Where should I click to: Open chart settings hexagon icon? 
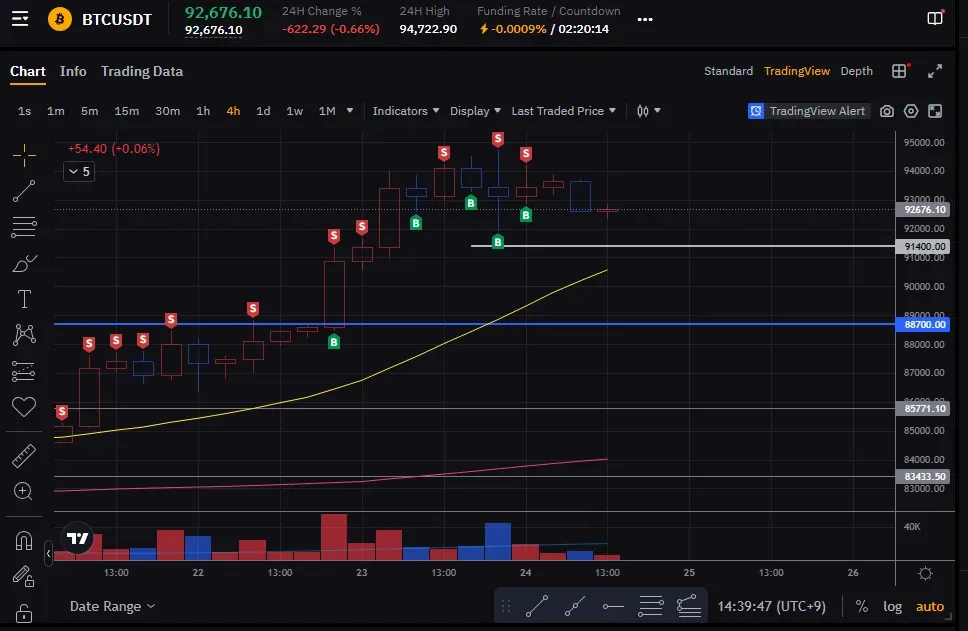pyautogui.click(x=911, y=111)
